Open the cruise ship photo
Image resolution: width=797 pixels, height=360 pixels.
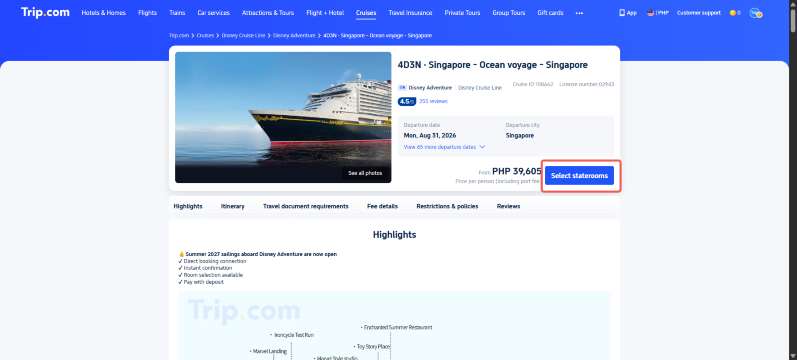click(x=283, y=117)
